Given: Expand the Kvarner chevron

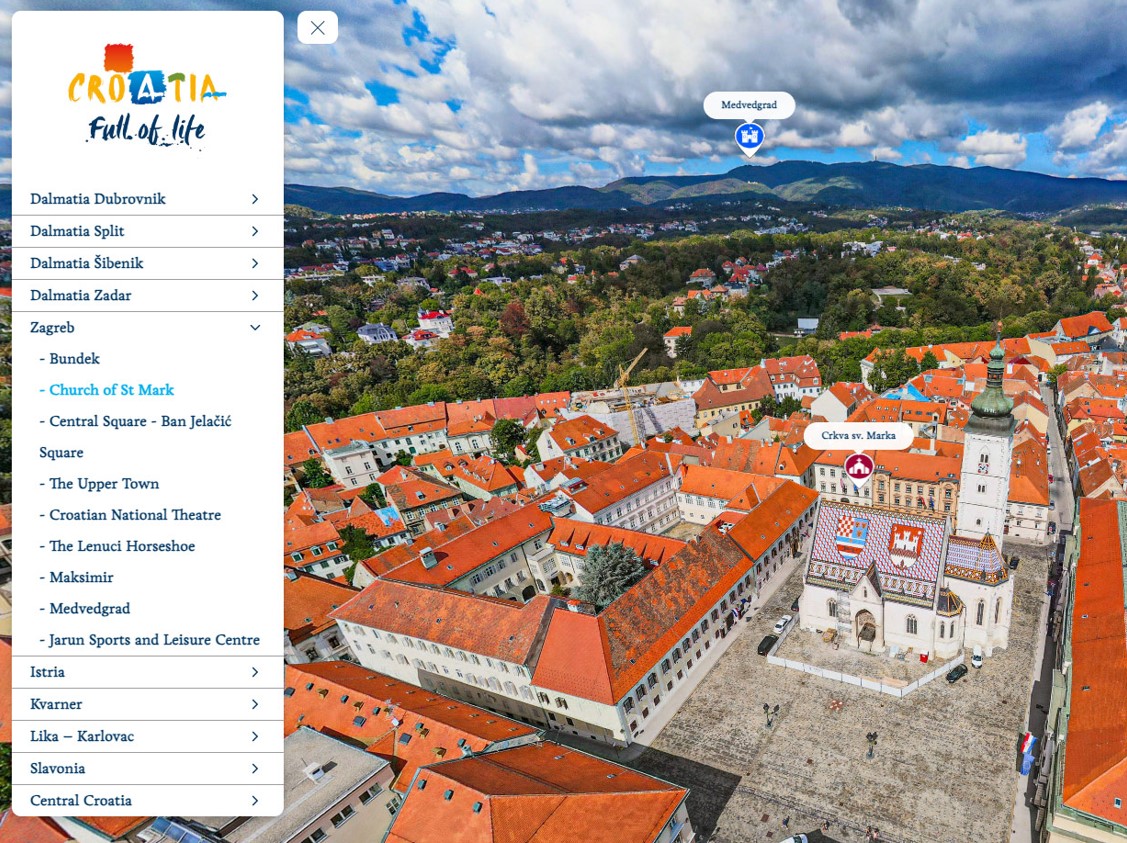Looking at the screenshot, I should click(x=254, y=704).
